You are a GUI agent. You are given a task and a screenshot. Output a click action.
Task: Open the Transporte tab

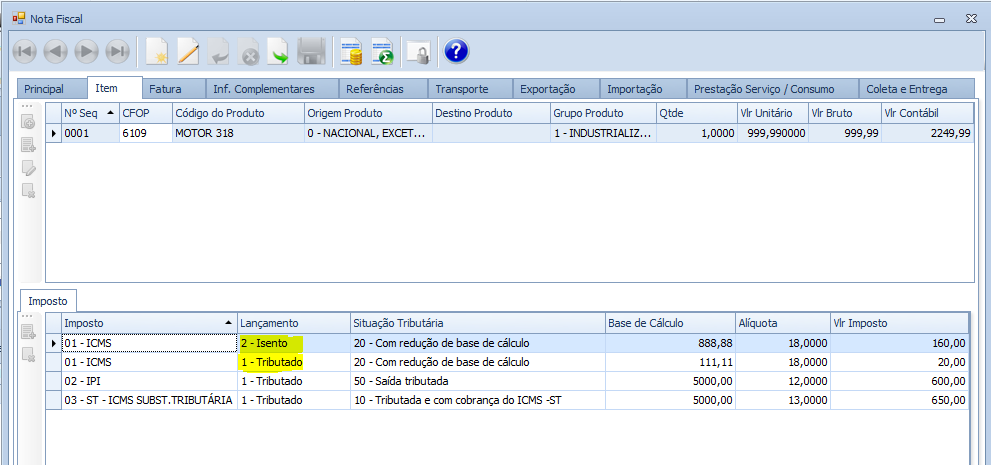462,89
